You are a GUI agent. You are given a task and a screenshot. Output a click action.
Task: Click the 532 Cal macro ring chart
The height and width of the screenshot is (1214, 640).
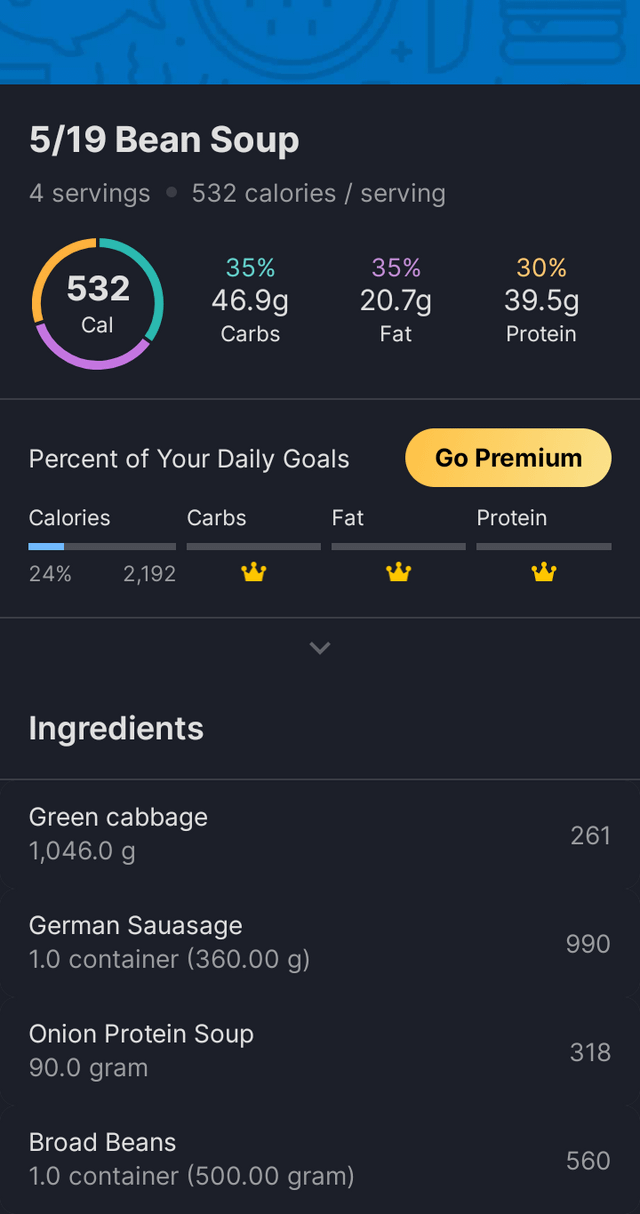click(97, 304)
